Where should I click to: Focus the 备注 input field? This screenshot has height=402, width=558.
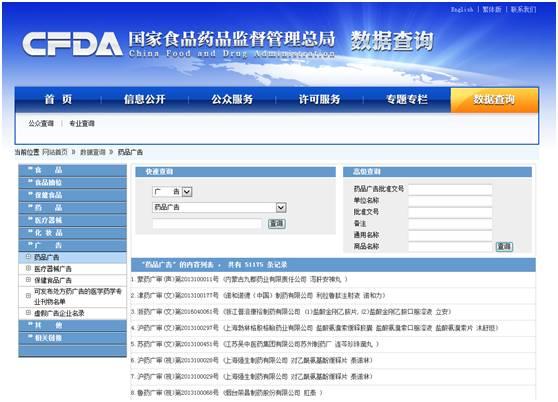450,224
